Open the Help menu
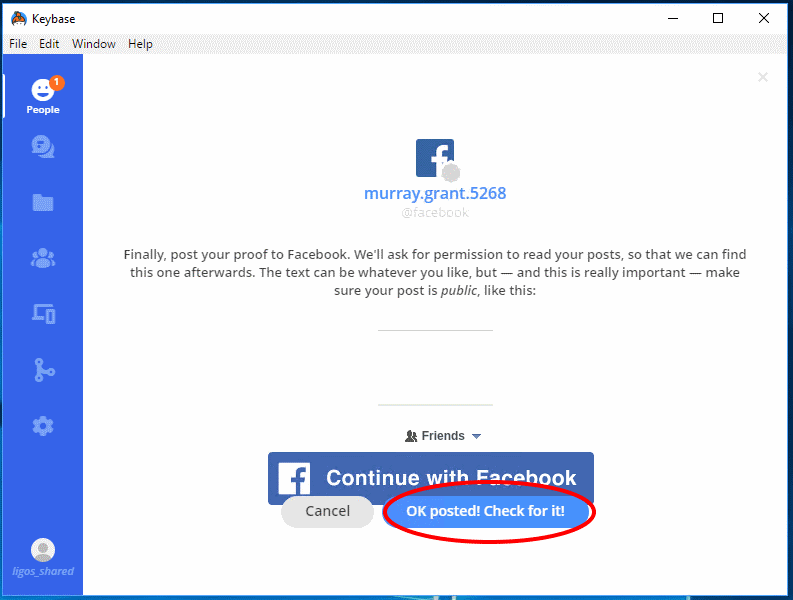Image resolution: width=793 pixels, height=600 pixels. [140, 44]
